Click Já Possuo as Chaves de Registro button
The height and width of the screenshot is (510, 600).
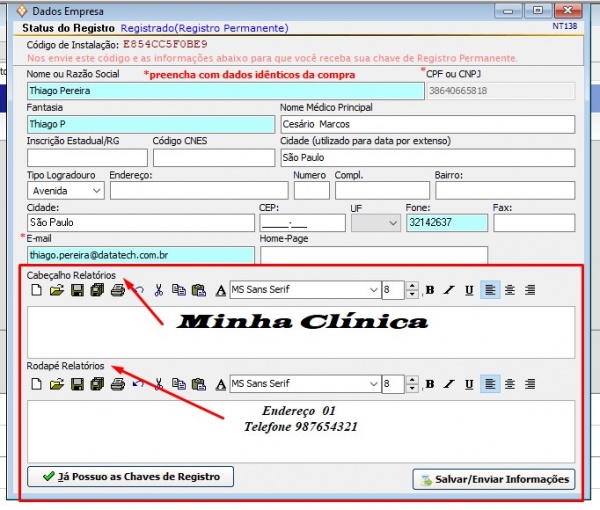coord(124,477)
